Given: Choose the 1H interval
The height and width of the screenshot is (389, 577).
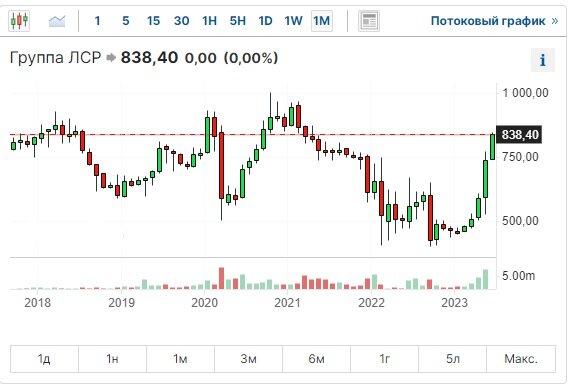Looking at the screenshot, I should (x=209, y=21).
